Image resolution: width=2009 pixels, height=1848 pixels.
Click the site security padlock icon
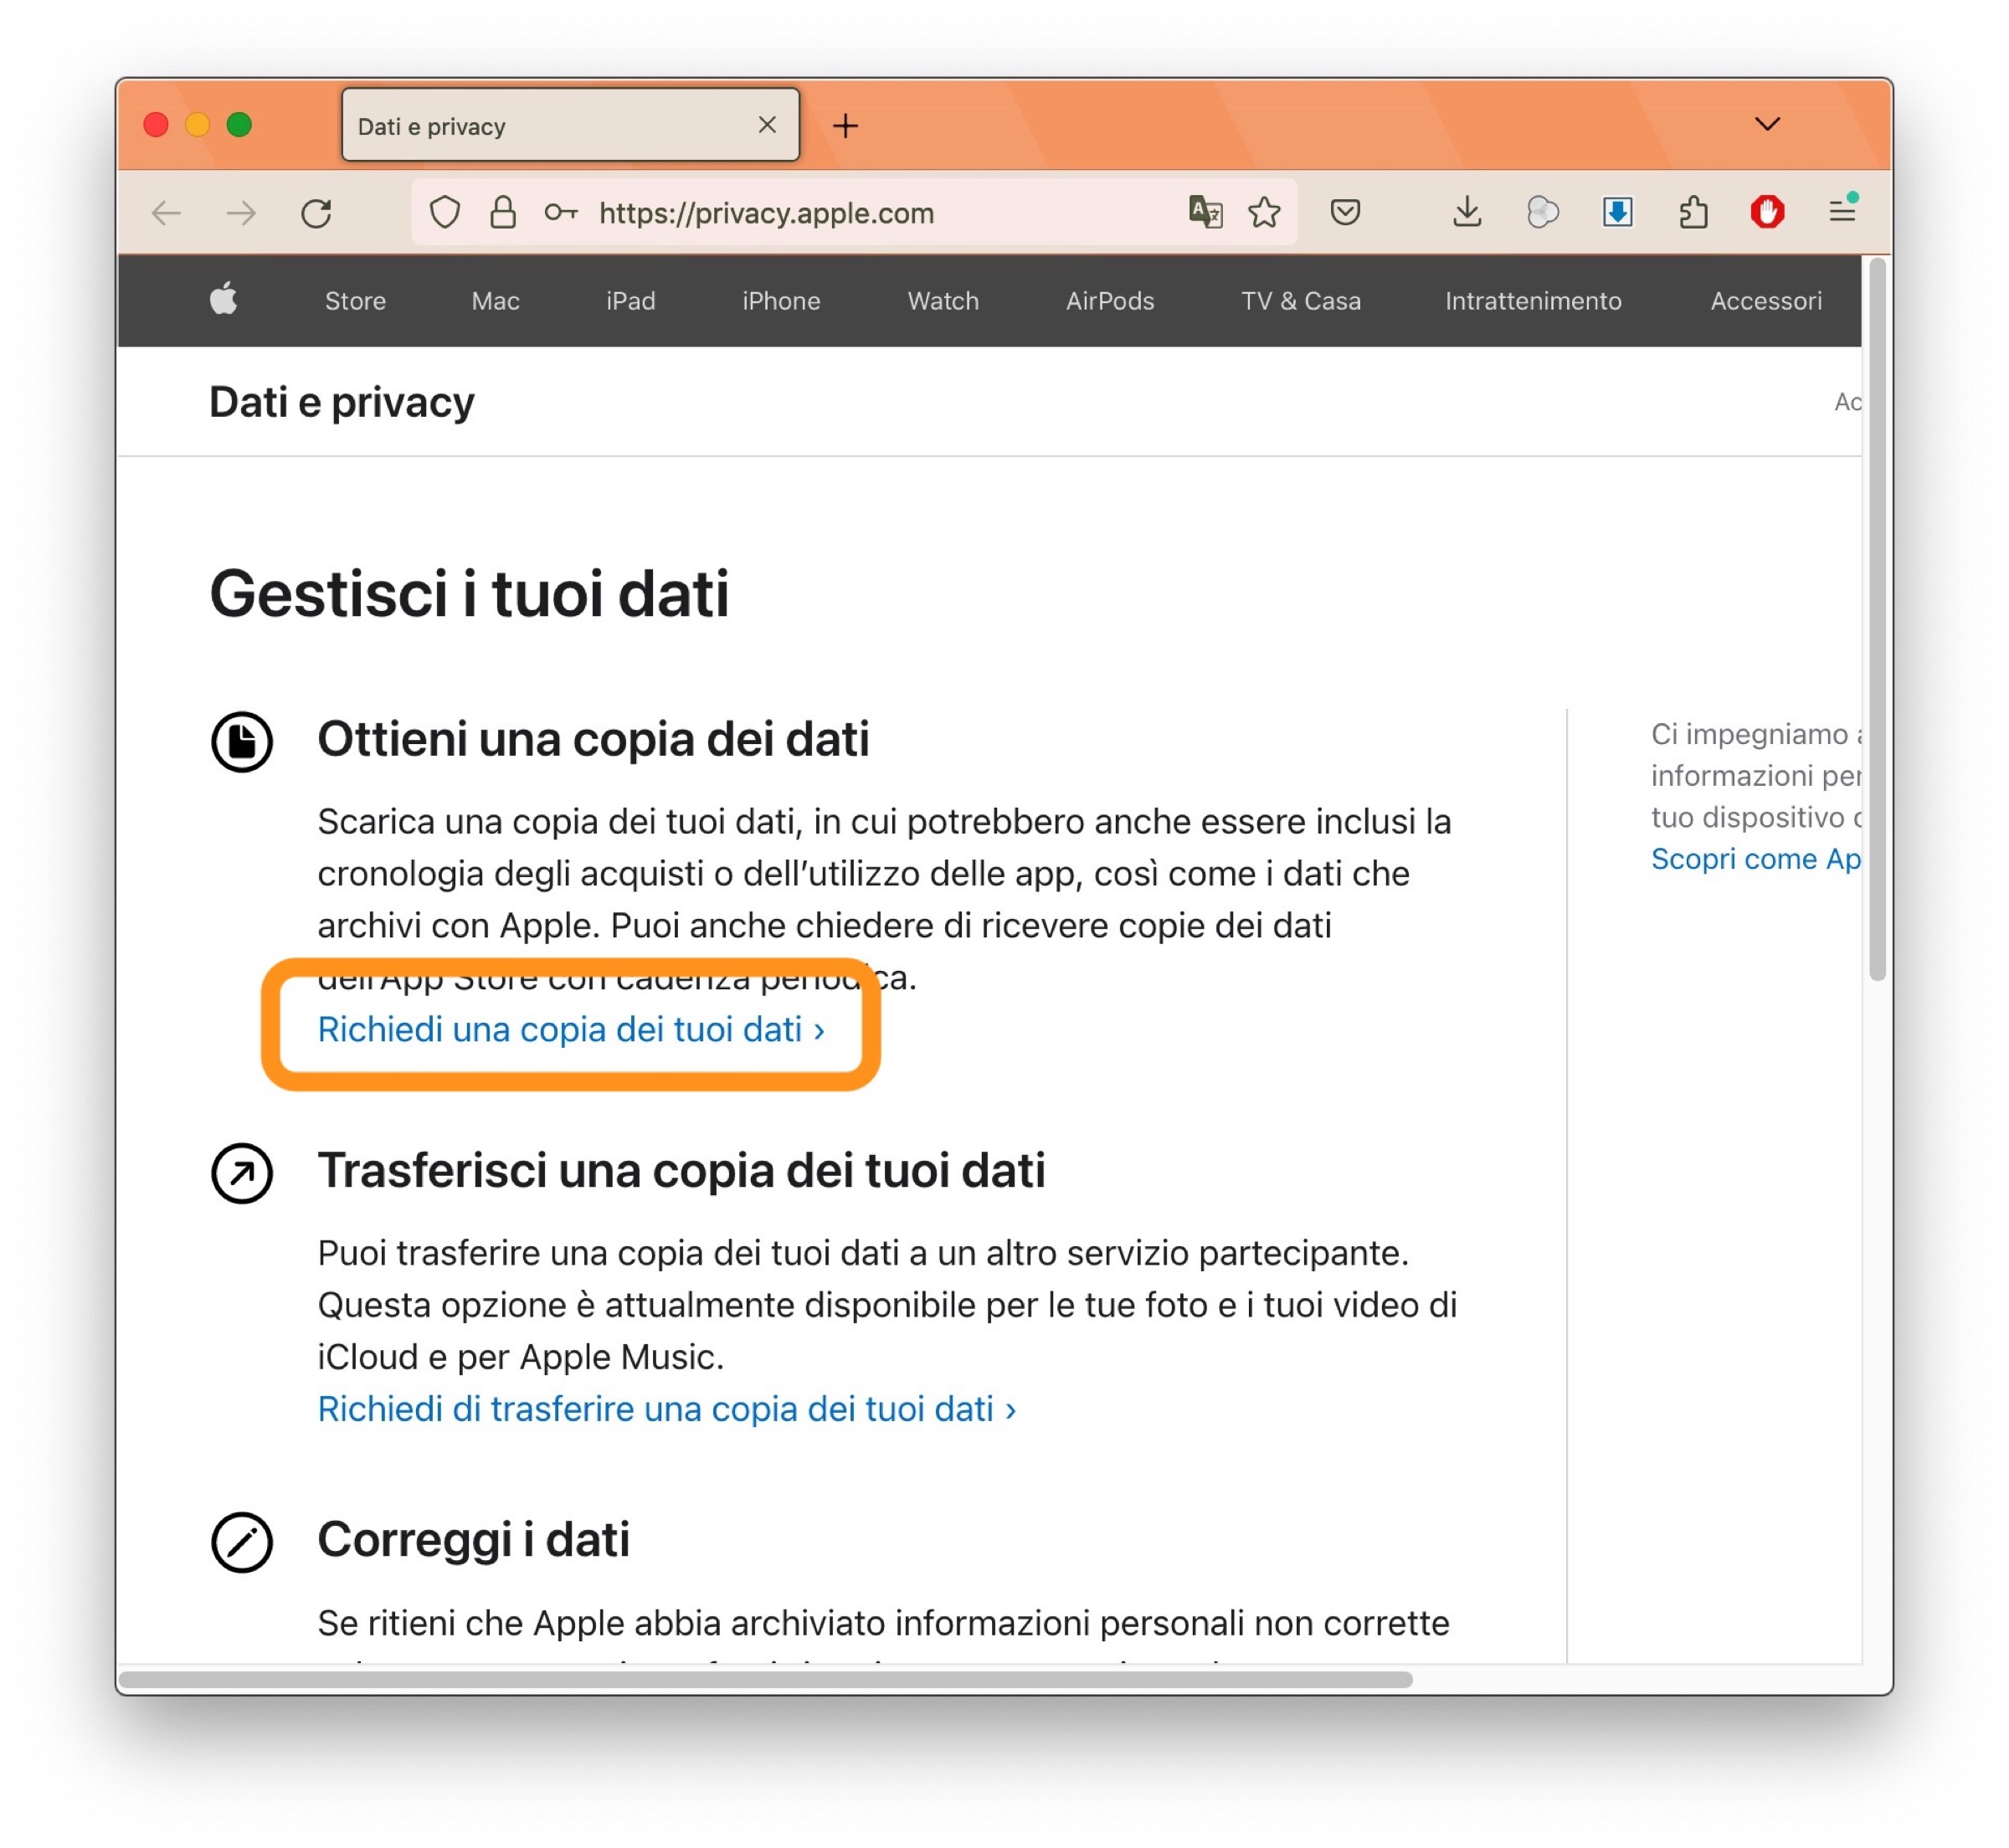(x=503, y=213)
